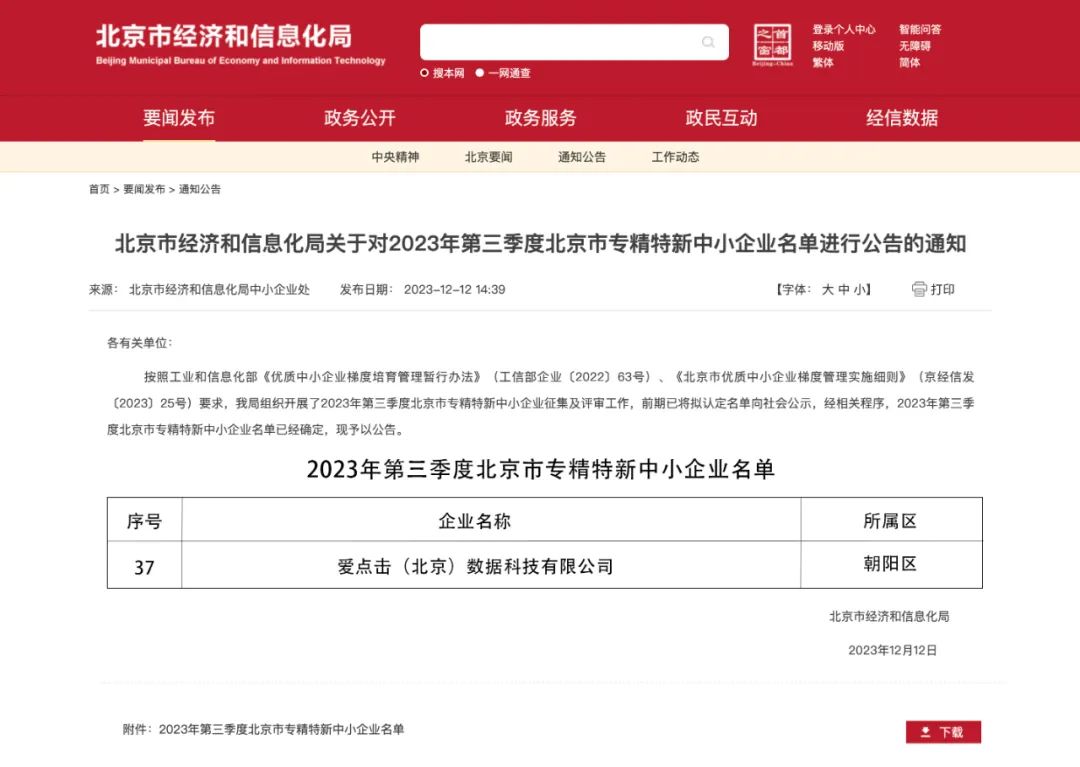Click the Beijing-China capital window logo
Viewport: 1080px width, 767px height.
tap(772, 45)
